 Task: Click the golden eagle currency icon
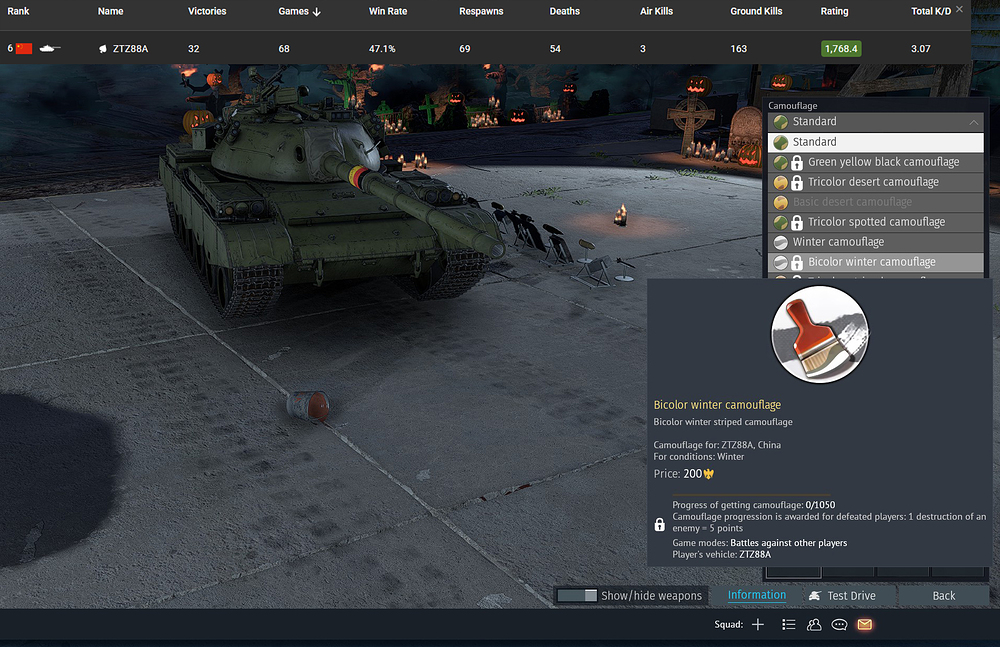[709, 474]
